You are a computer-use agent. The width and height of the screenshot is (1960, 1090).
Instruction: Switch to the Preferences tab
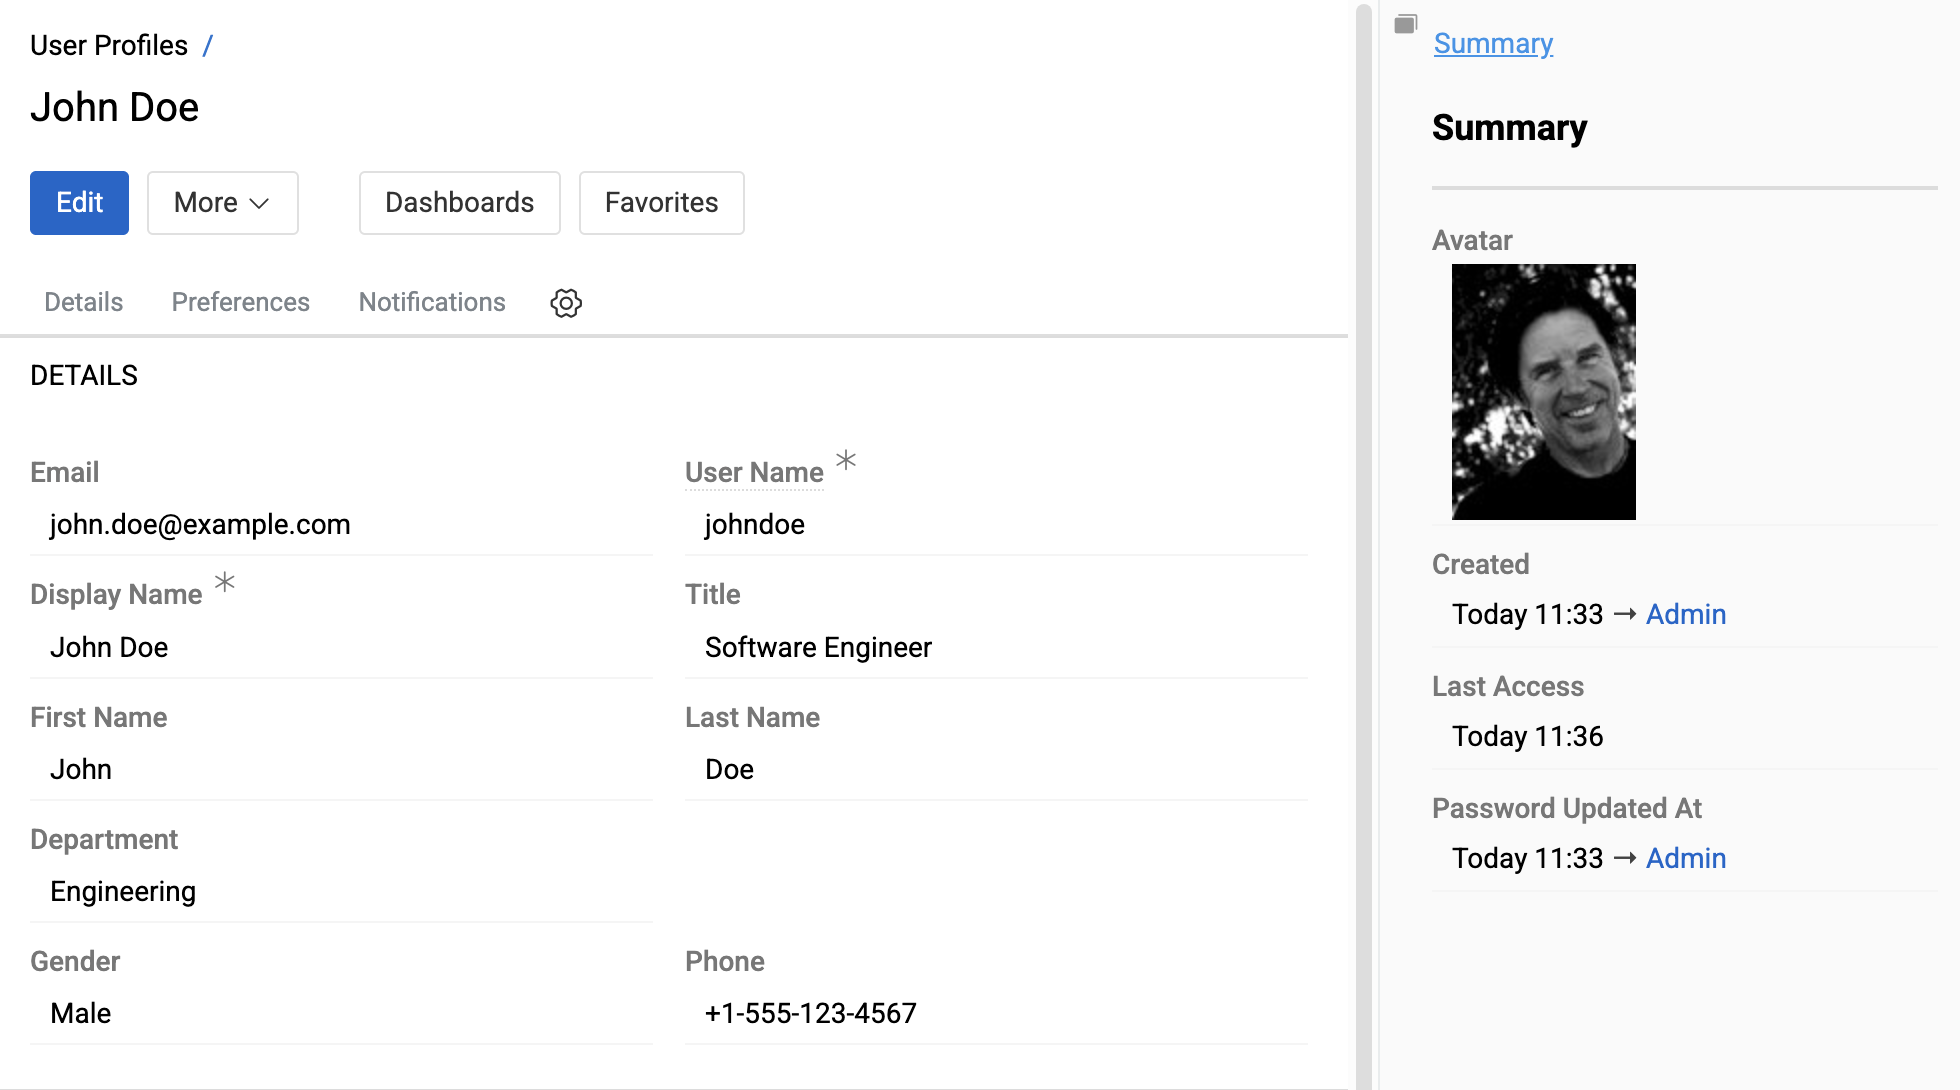(x=240, y=302)
